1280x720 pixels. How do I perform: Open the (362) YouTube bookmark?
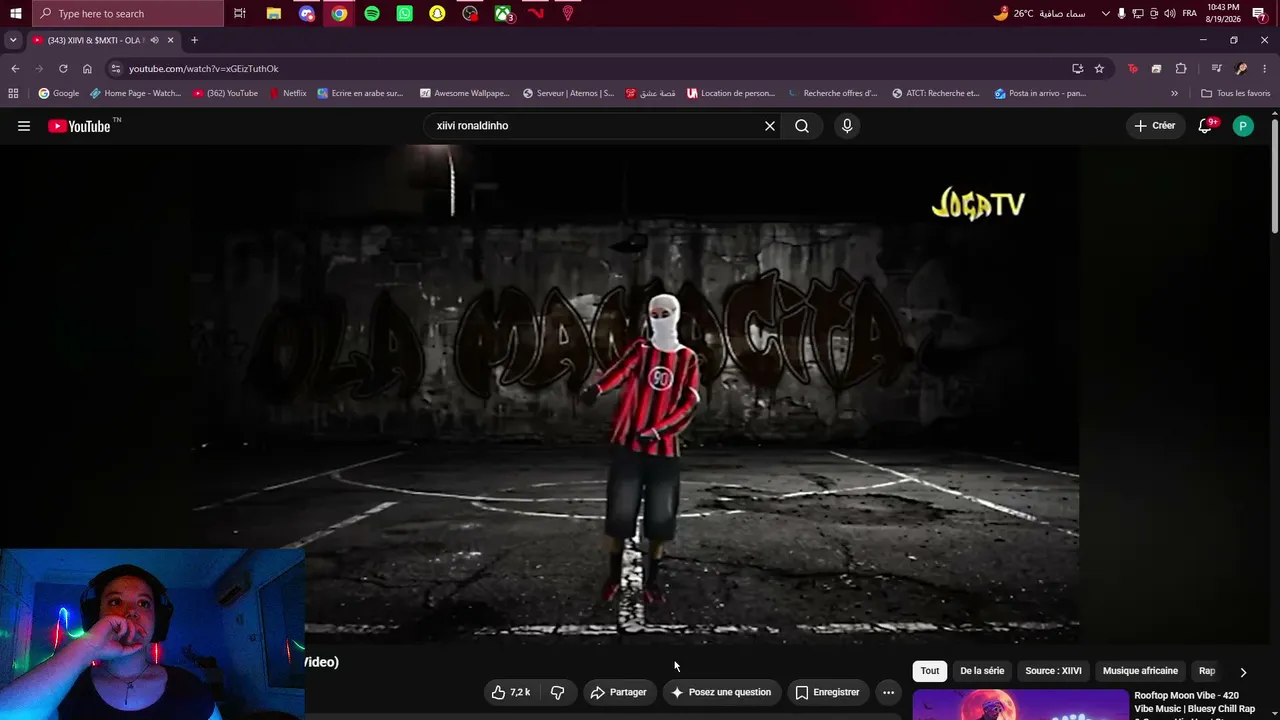(x=226, y=93)
